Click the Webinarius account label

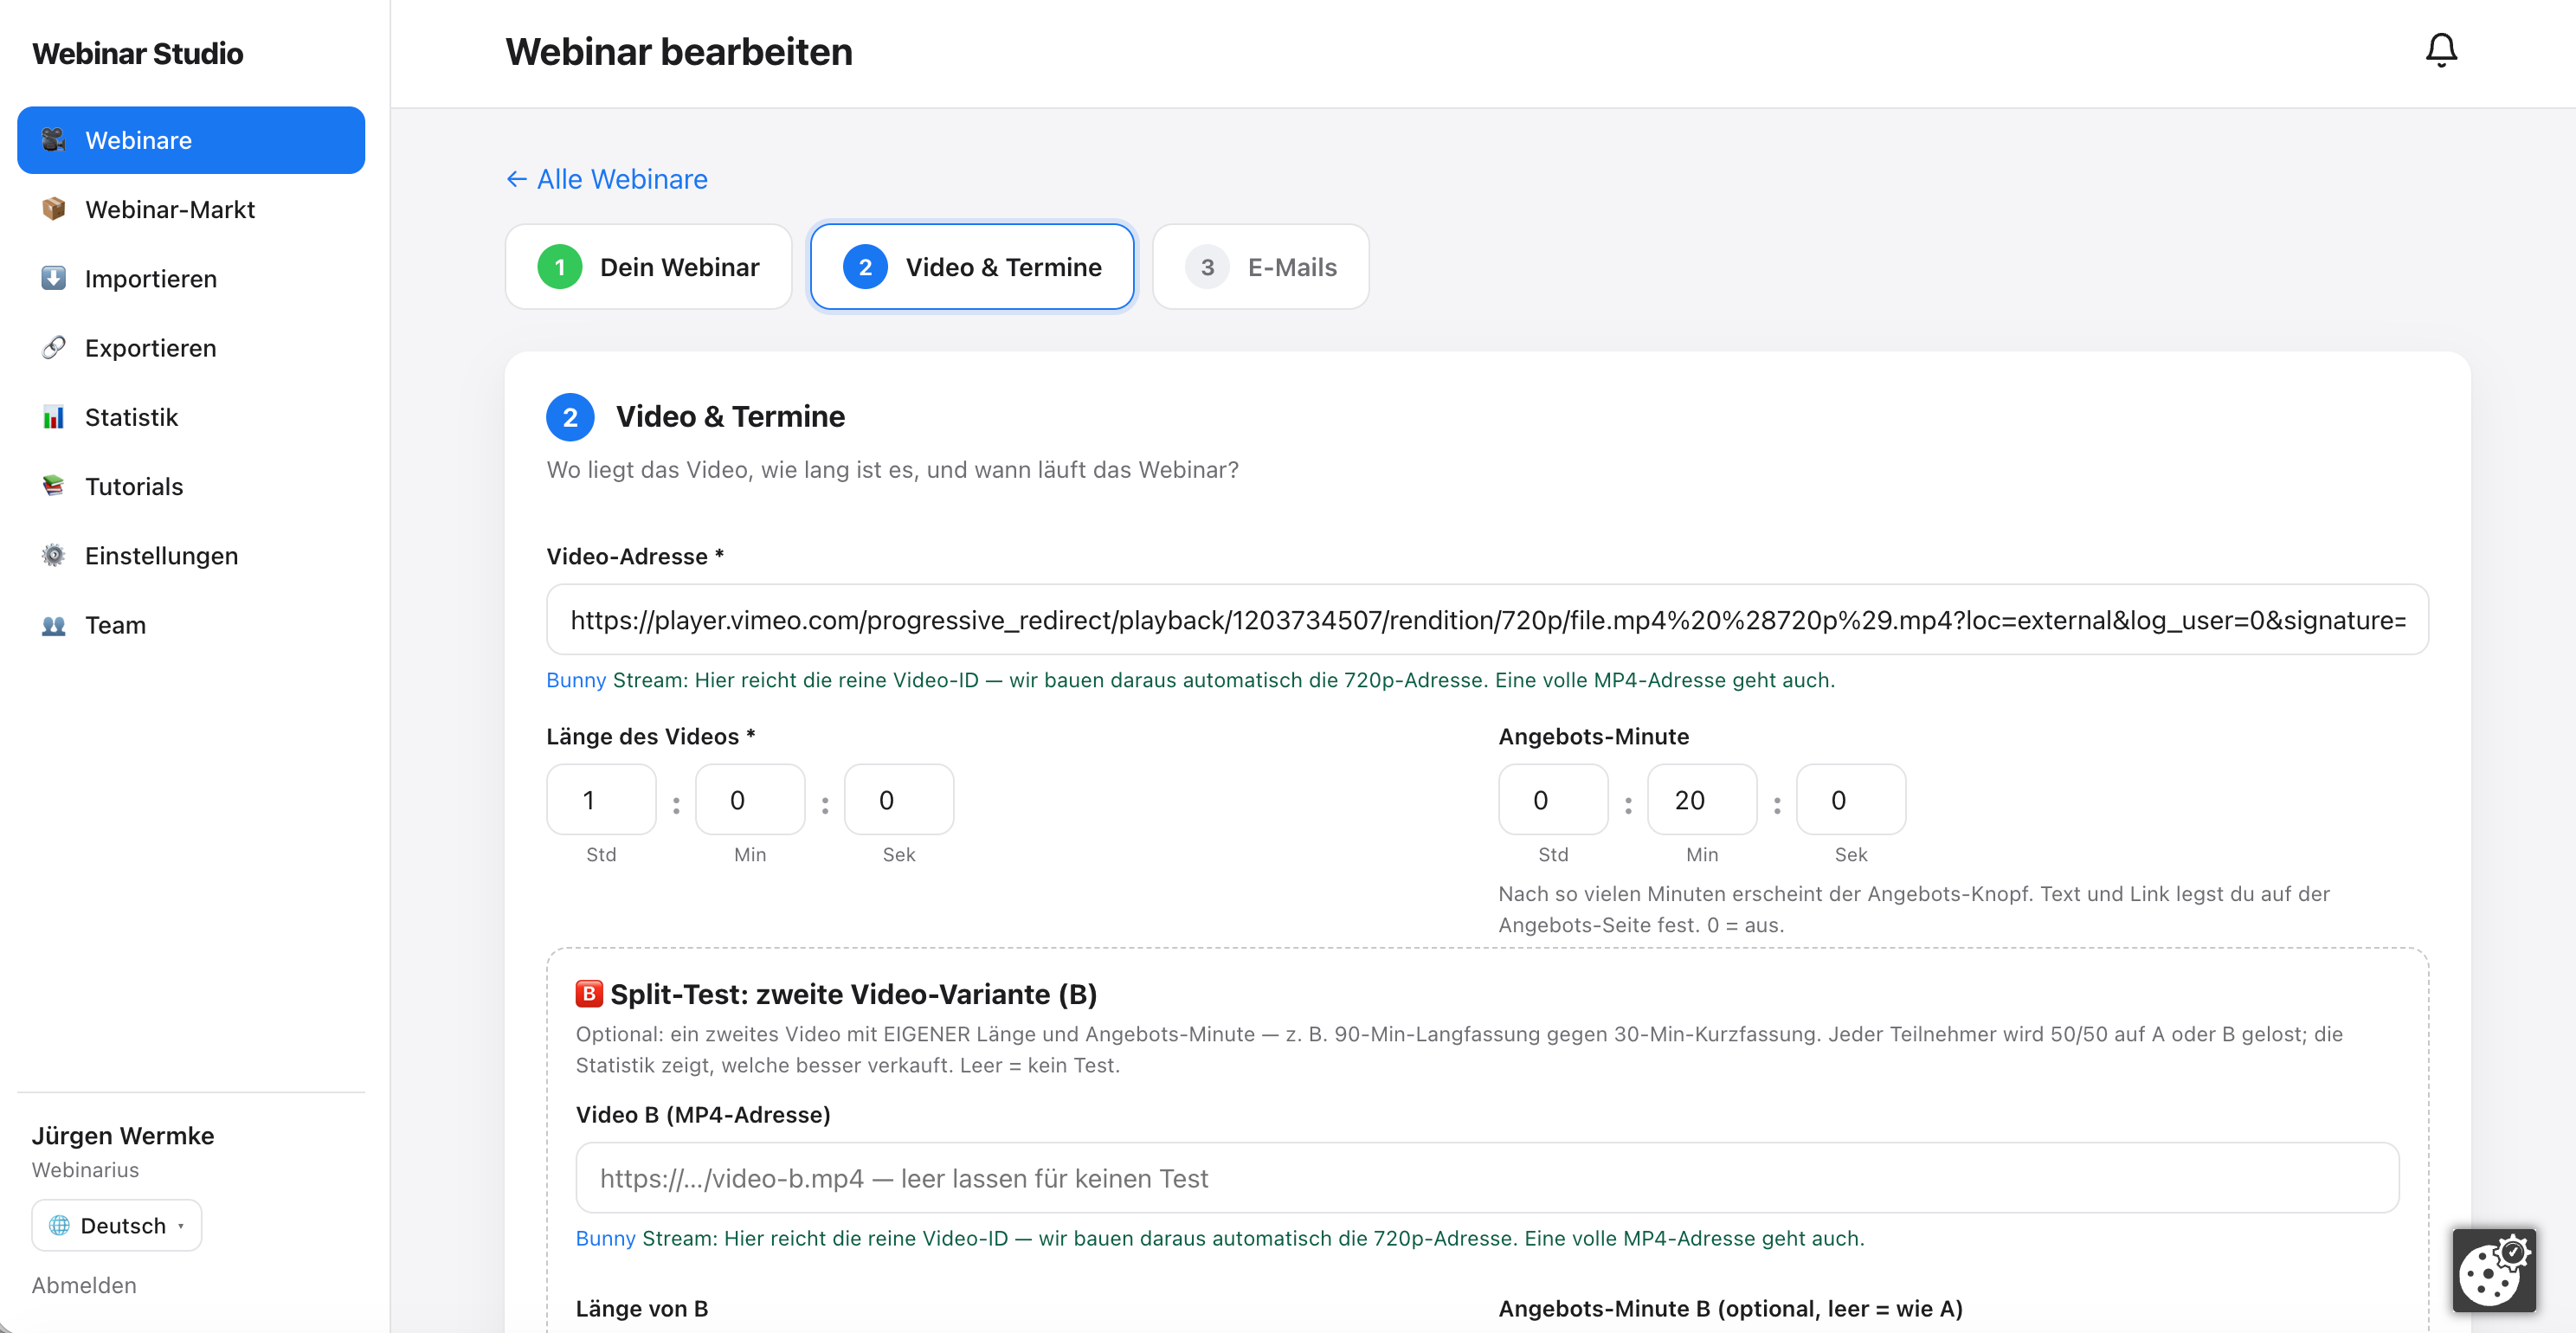[x=85, y=1170]
